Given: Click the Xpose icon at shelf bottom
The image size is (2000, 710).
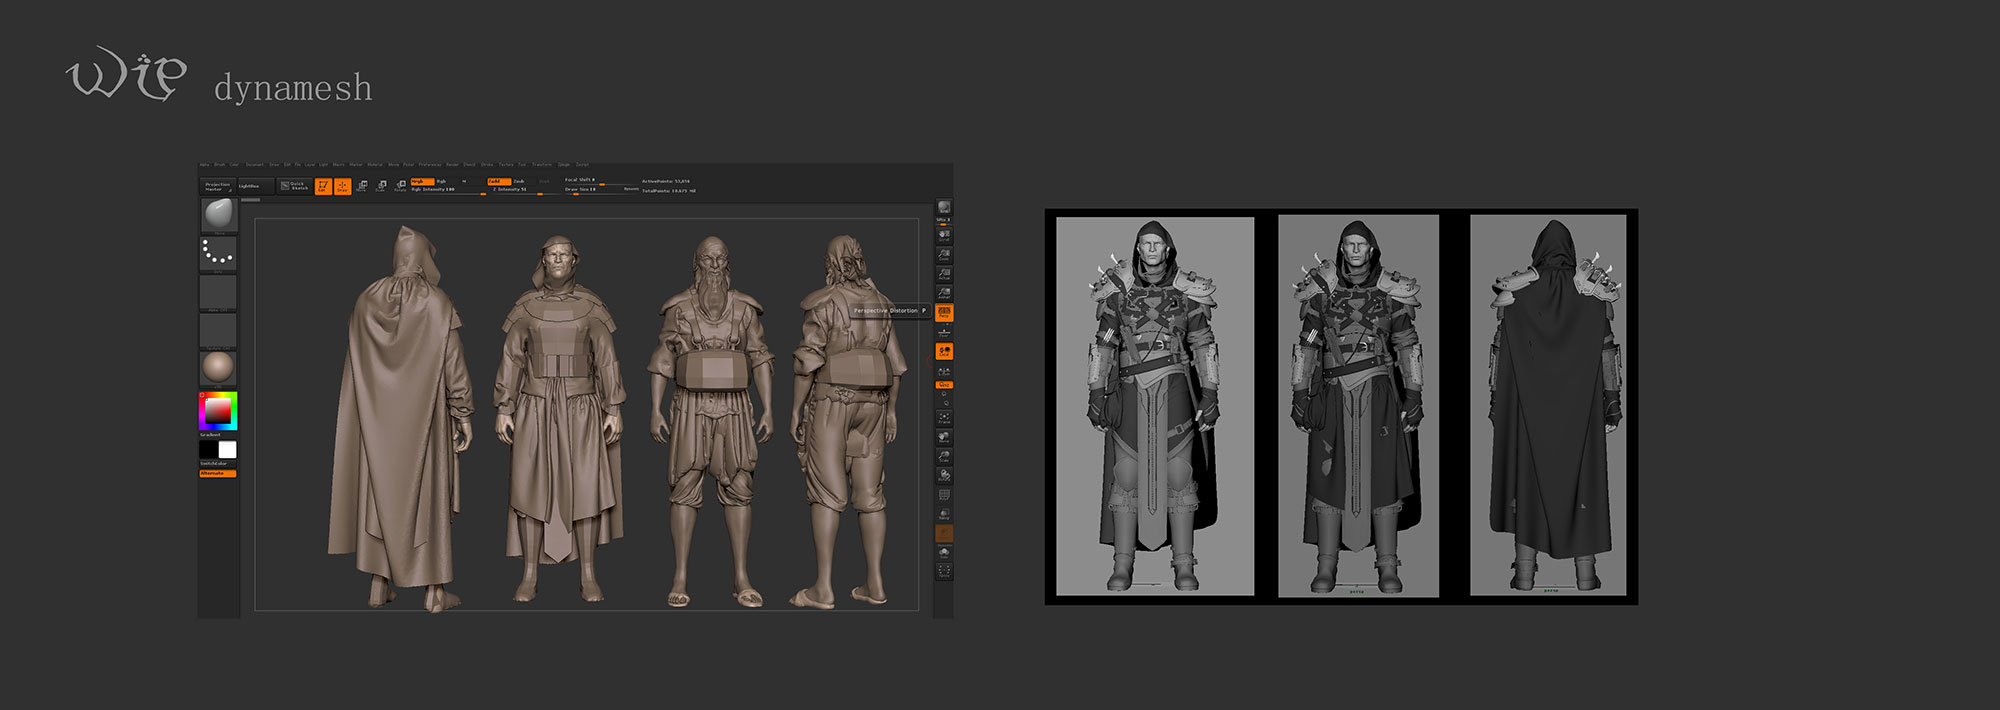Looking at the screenshot, I should pyautogui.click(x=944, y=572).
